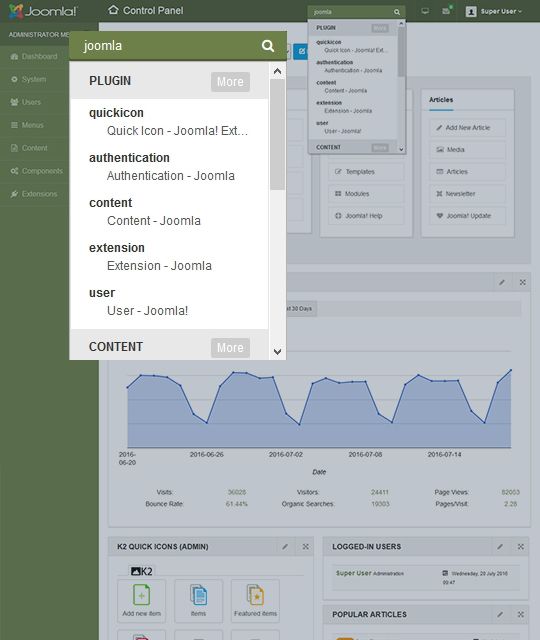Click the Super User avatar icon
This screenshot has width=540, height=640.
(x=471, y=11)
